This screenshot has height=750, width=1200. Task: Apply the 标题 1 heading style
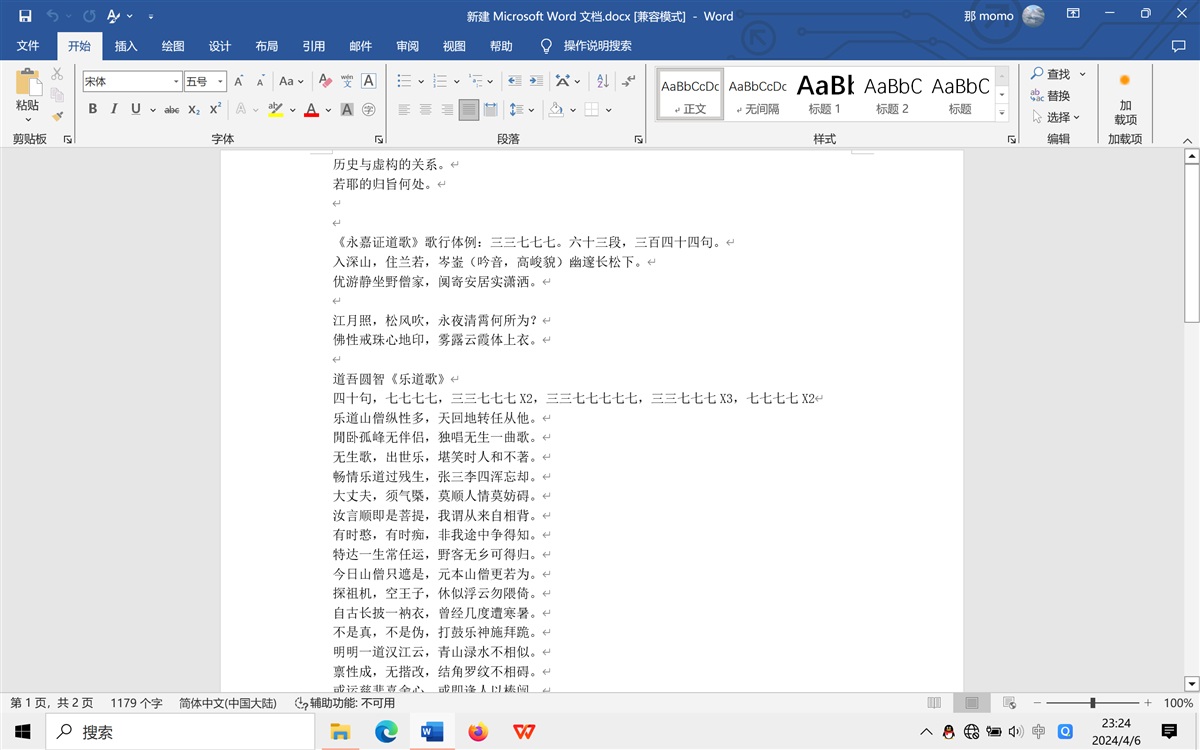(x=825, y=93)
